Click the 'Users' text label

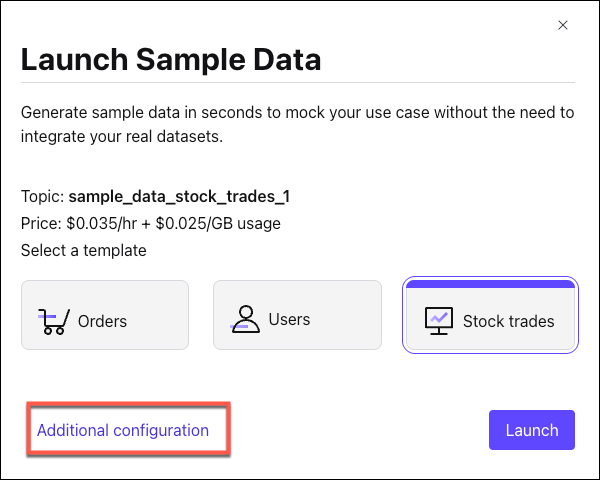click(289, 320)
